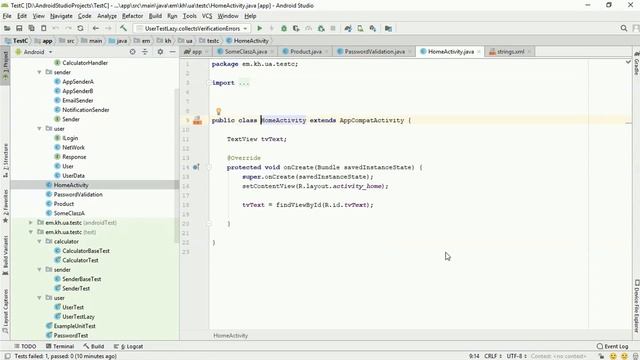Click the CRLF line separator status item
Screen dimensions: 640x360
(x=493, y=356)
